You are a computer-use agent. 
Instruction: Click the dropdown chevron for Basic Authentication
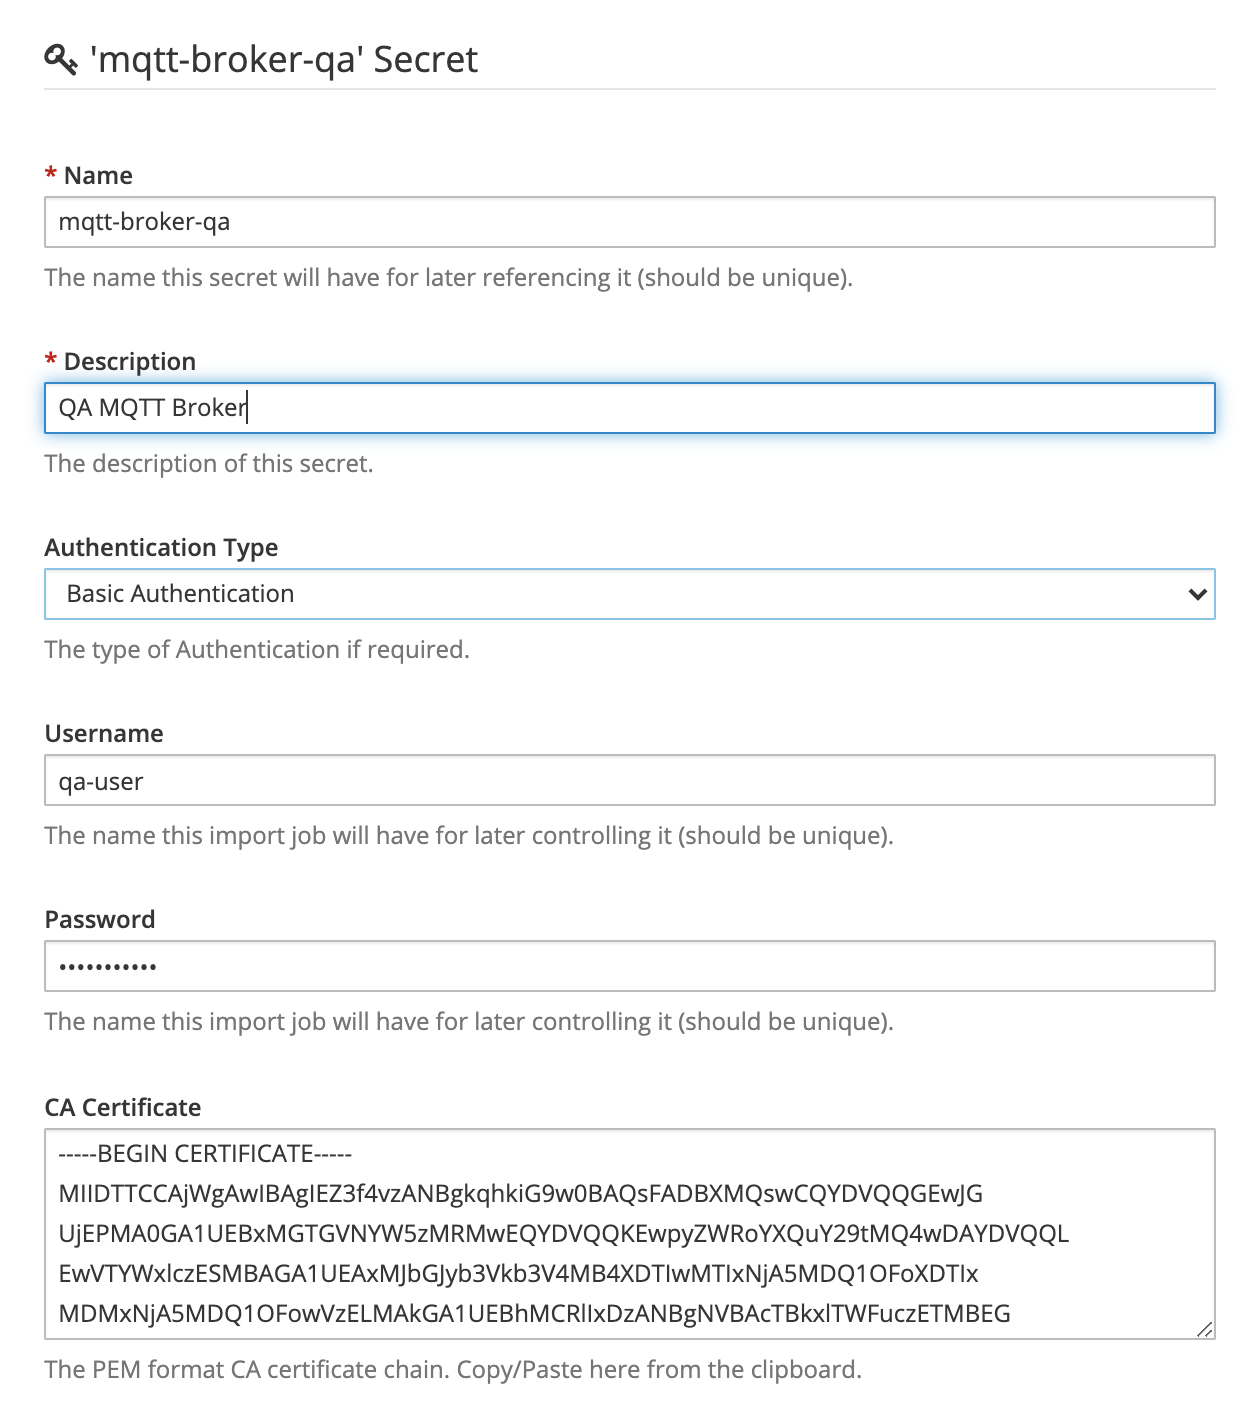click(1197, 594)
